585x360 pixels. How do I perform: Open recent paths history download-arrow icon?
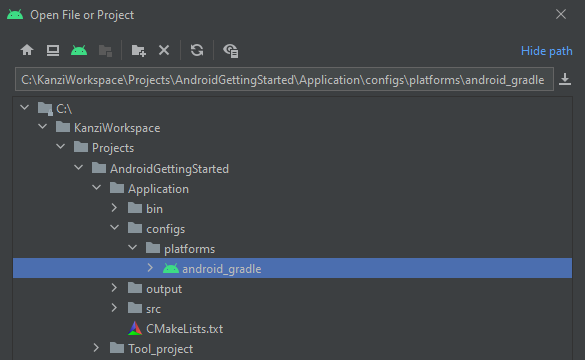click(x=565, y=79)
